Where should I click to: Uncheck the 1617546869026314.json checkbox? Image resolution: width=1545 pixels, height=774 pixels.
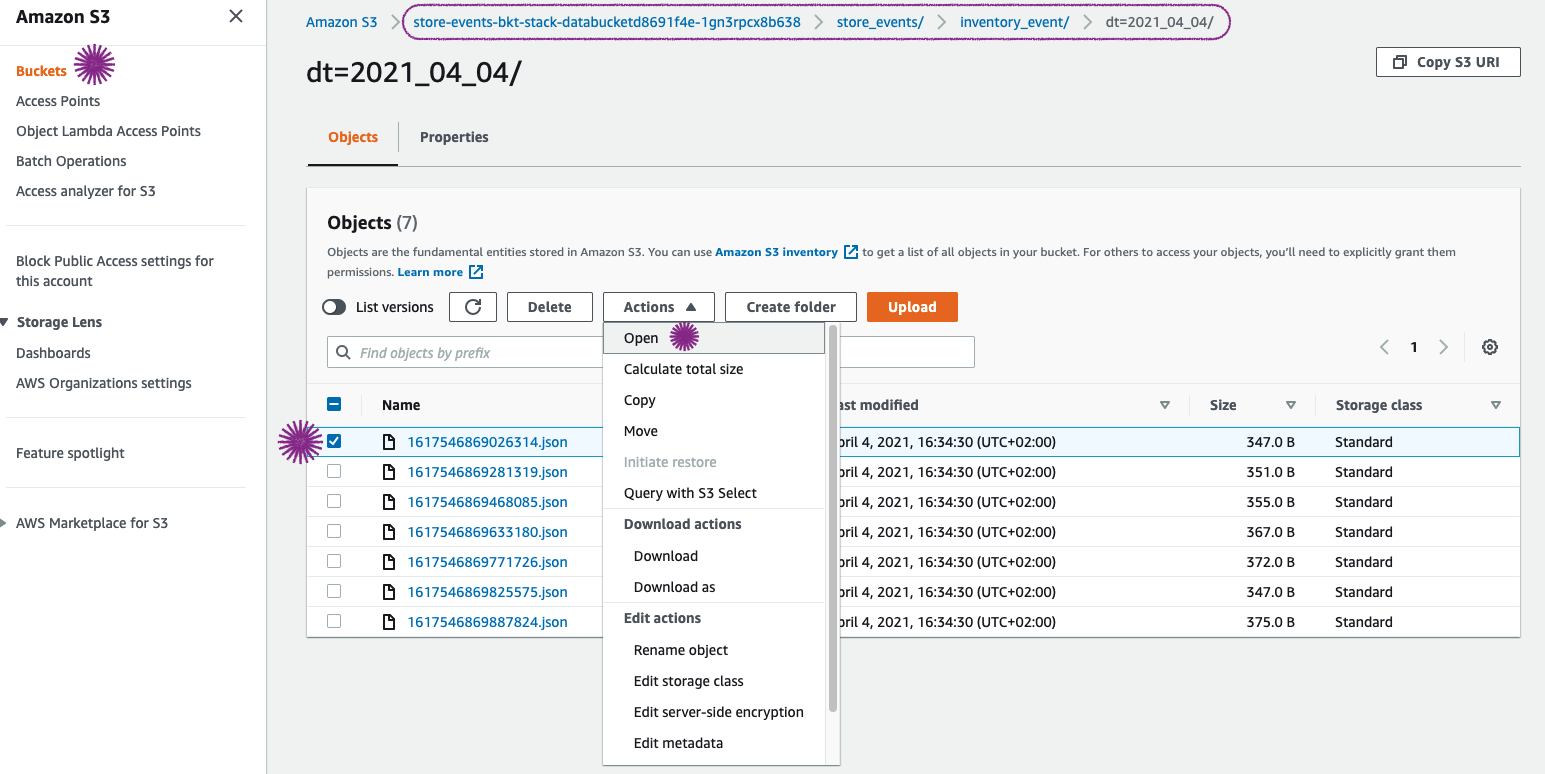[x=334, y=441]
